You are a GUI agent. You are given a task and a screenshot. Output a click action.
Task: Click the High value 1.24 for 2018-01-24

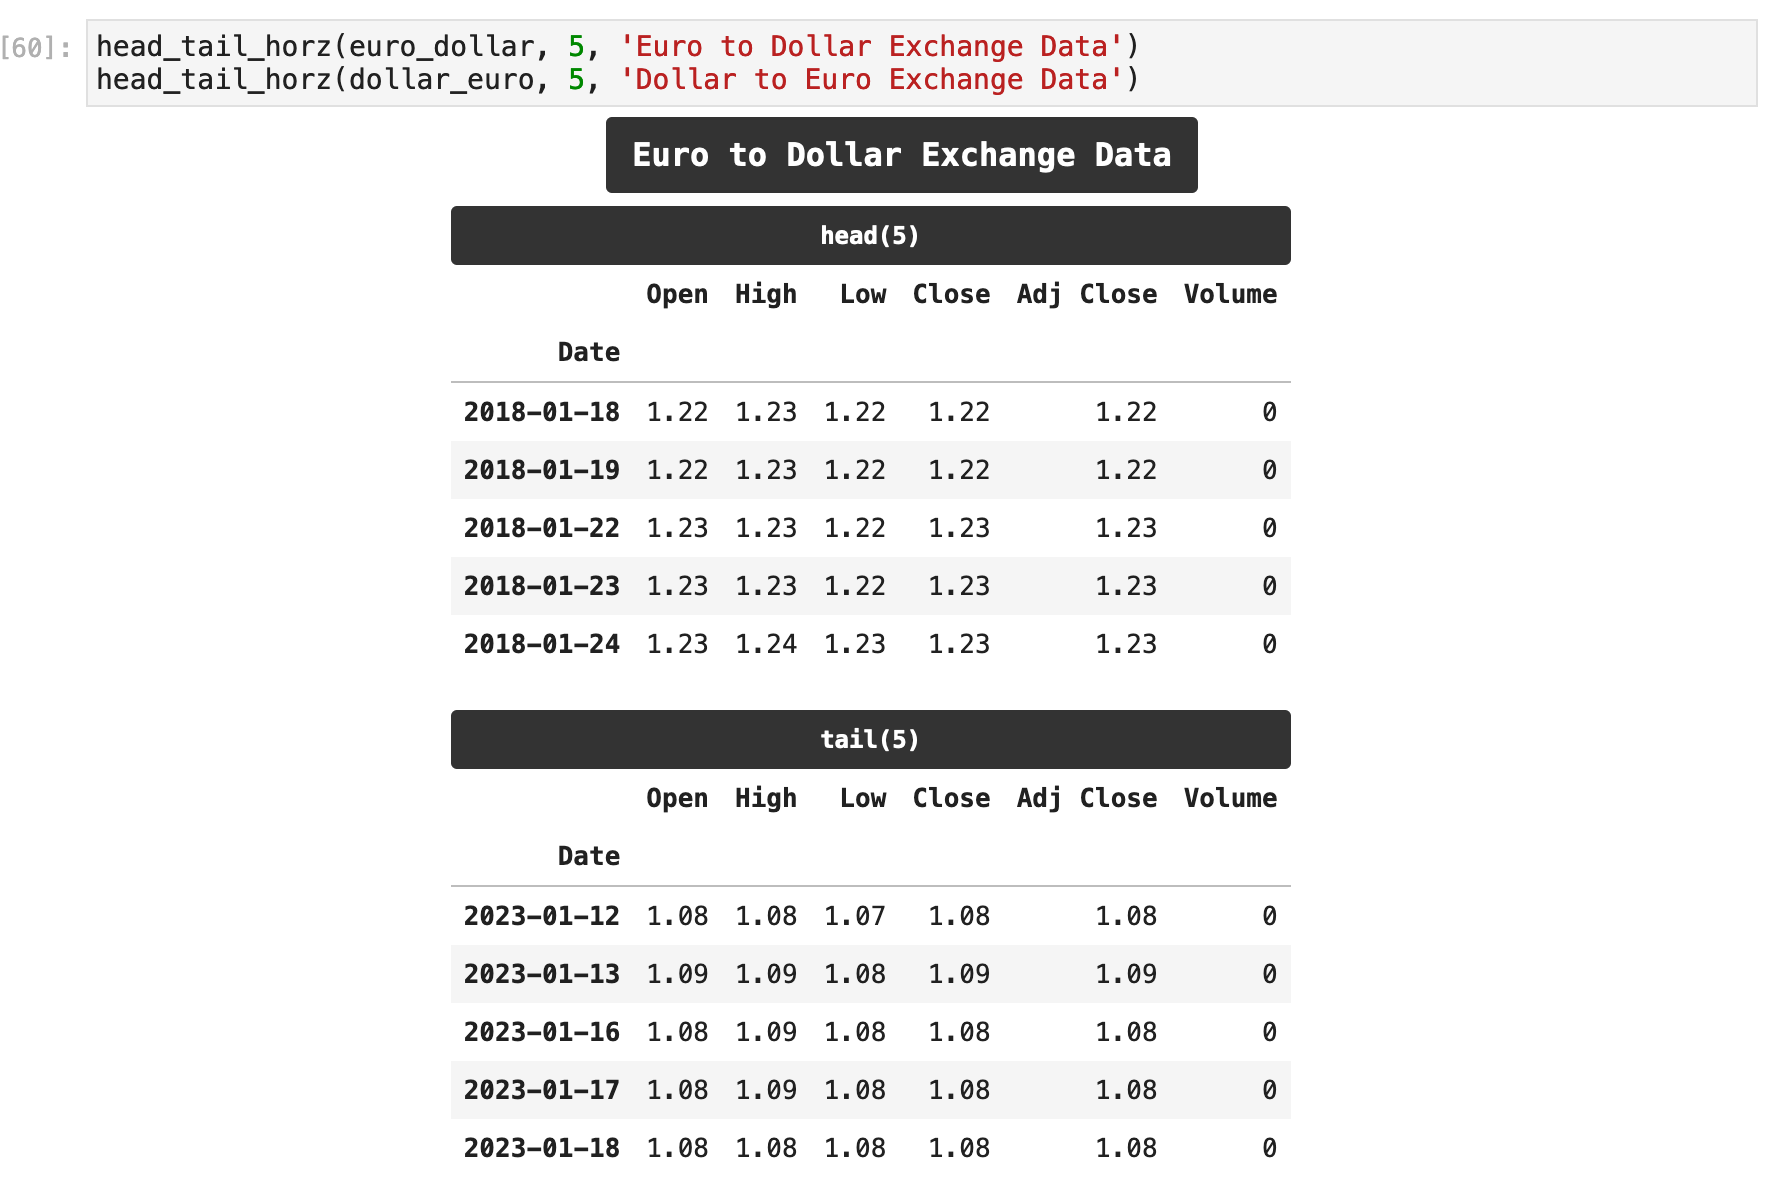point(766,644)
